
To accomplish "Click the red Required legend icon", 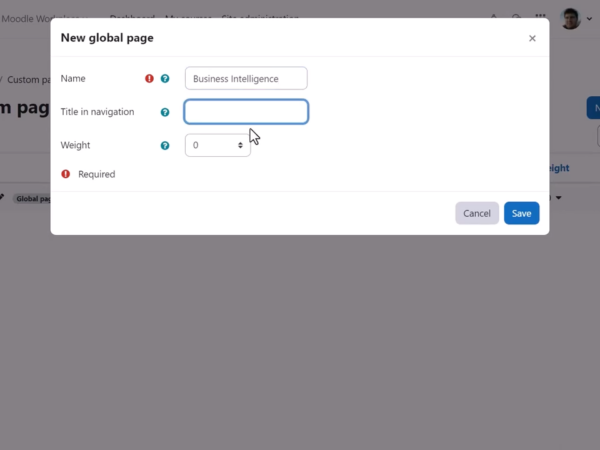I will coord(66,174).
